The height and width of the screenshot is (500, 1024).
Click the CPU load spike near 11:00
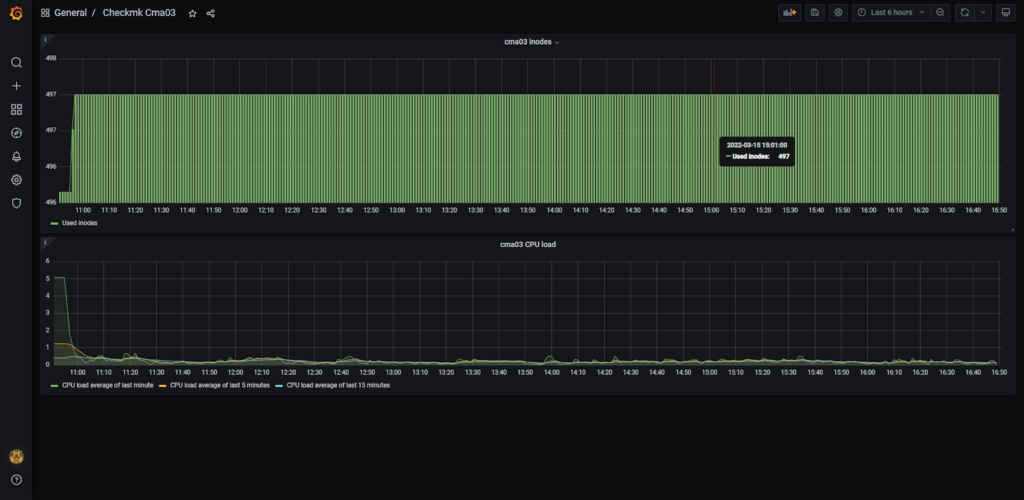tap(59, 278)
